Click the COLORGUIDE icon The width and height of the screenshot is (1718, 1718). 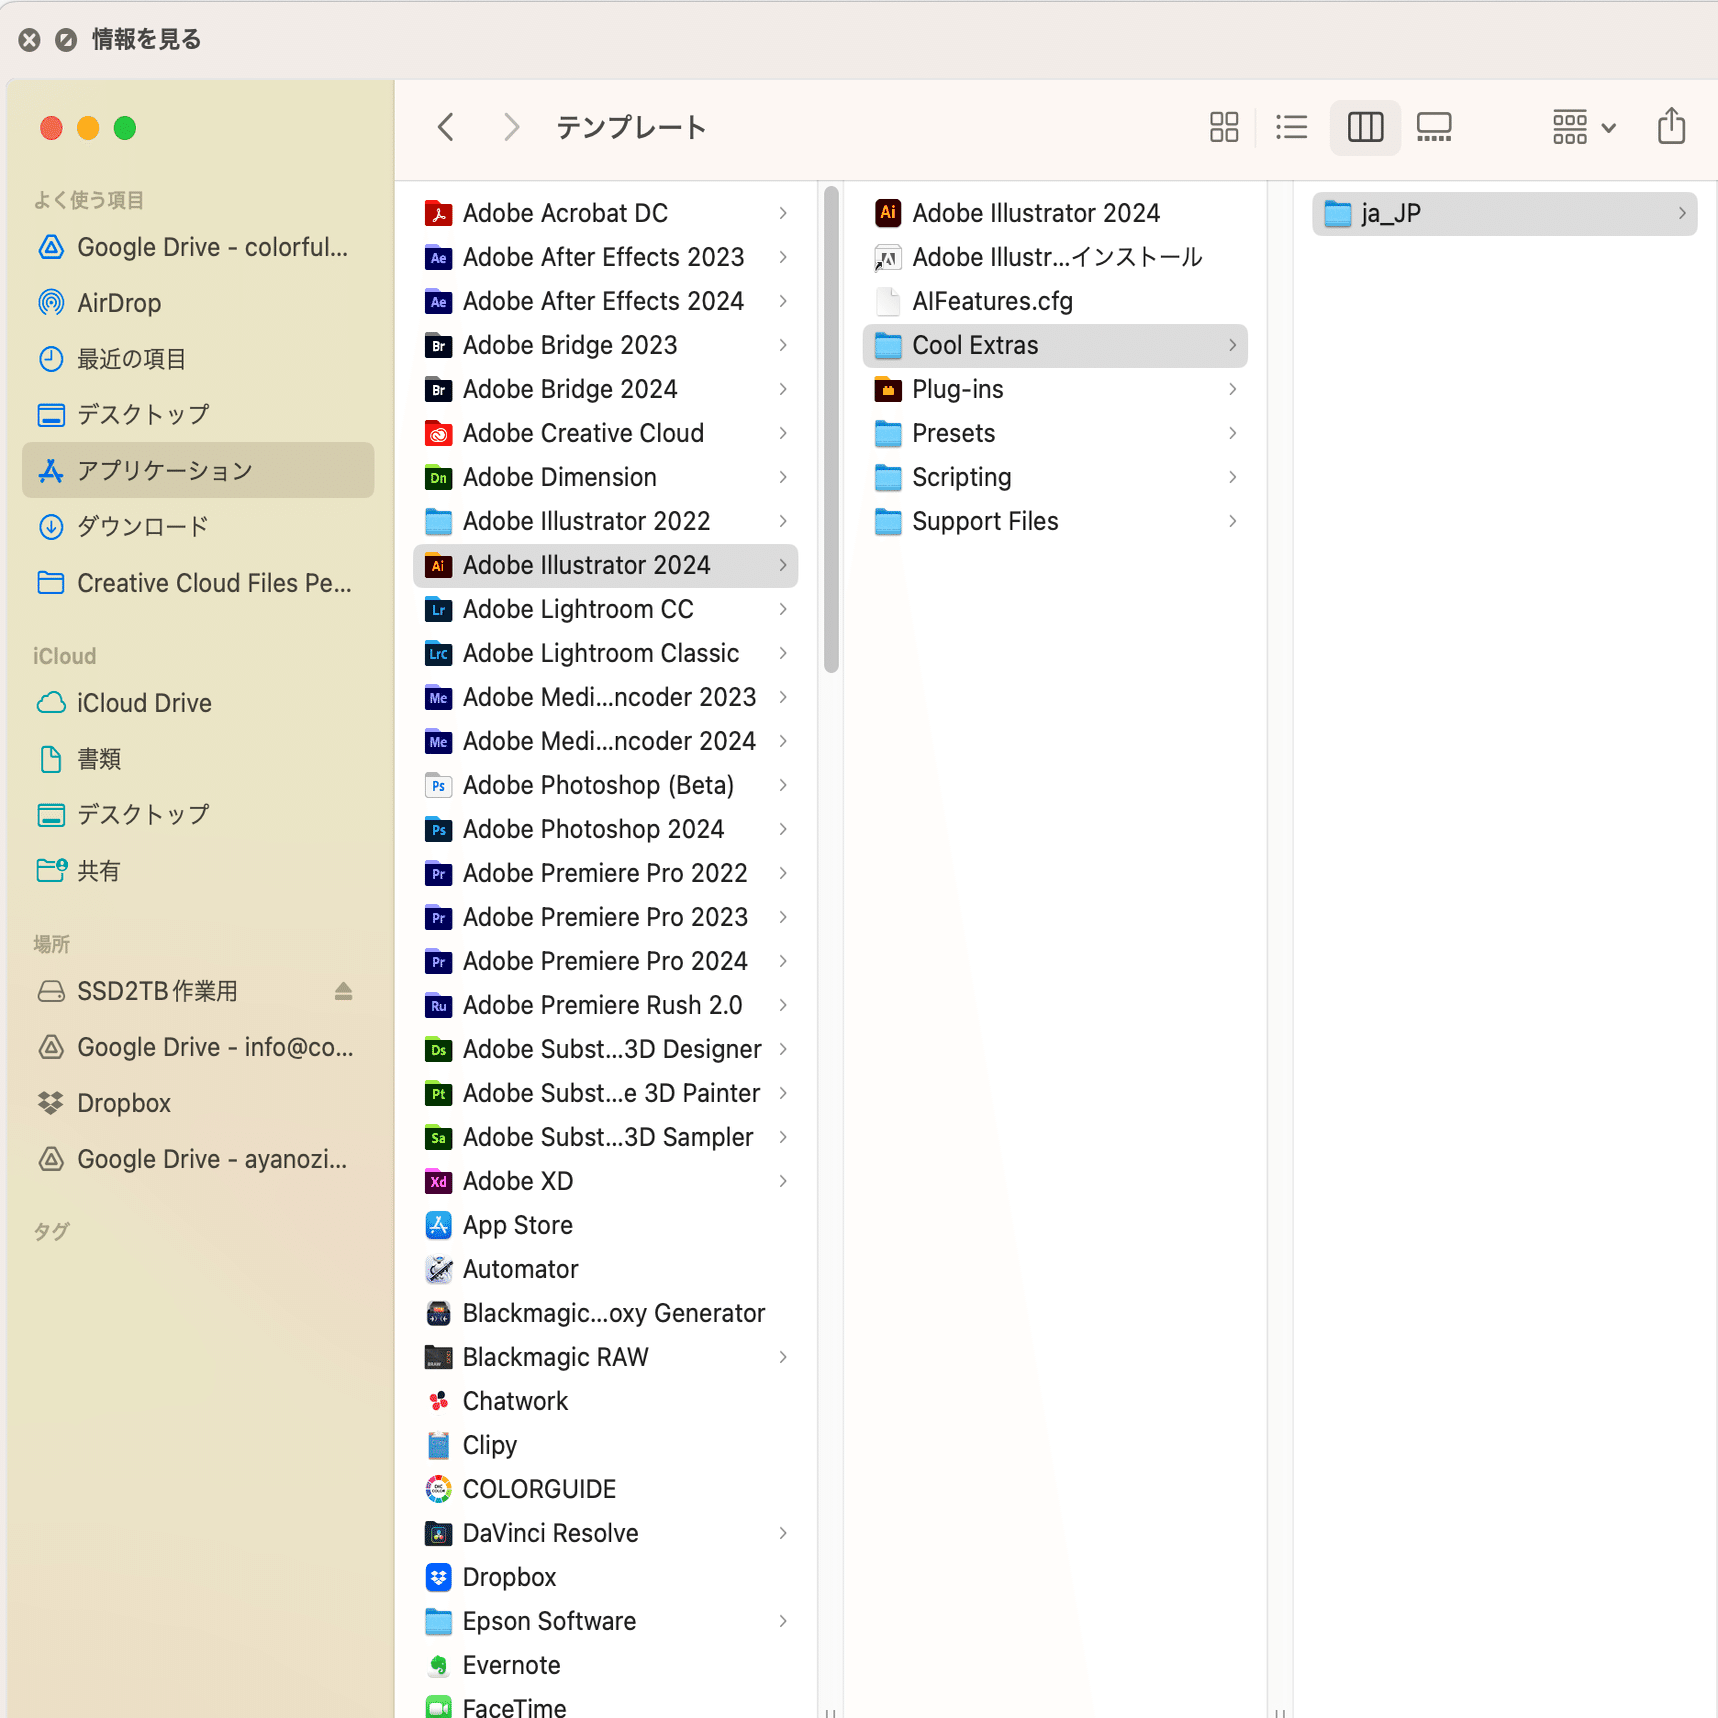[438, 1489]
